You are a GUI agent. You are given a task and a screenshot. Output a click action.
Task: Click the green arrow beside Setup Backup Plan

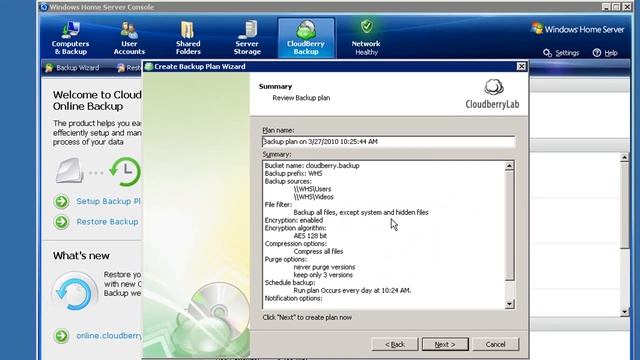[x=62, y=201]
